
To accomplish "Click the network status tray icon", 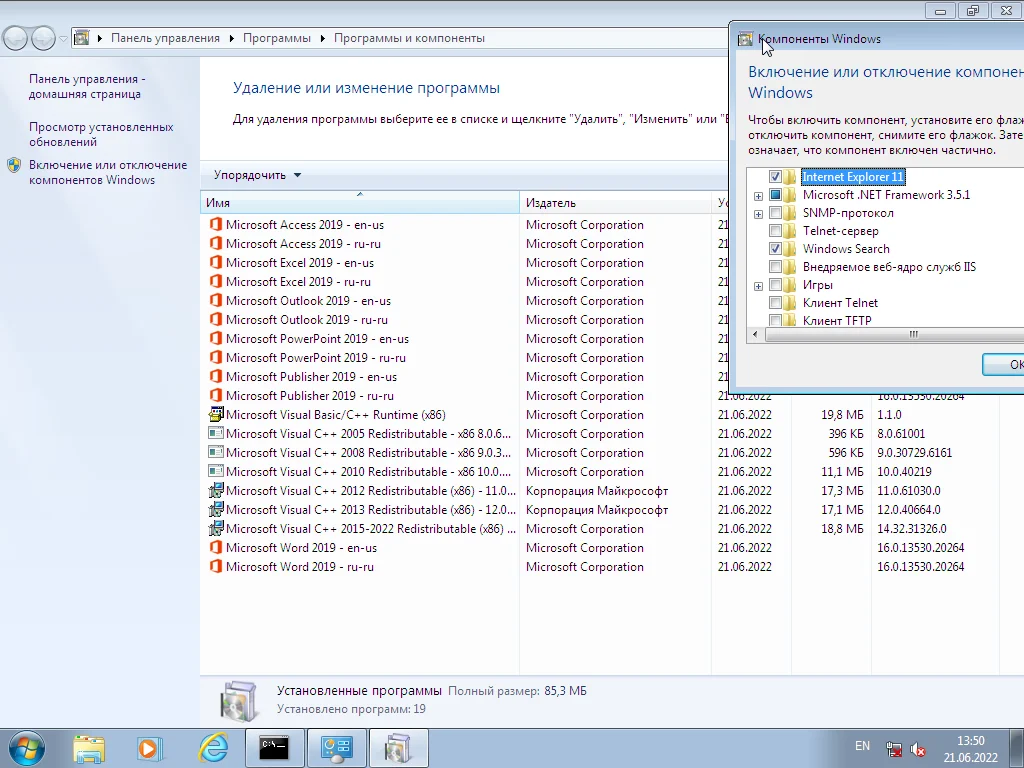I will coord(893,749).
